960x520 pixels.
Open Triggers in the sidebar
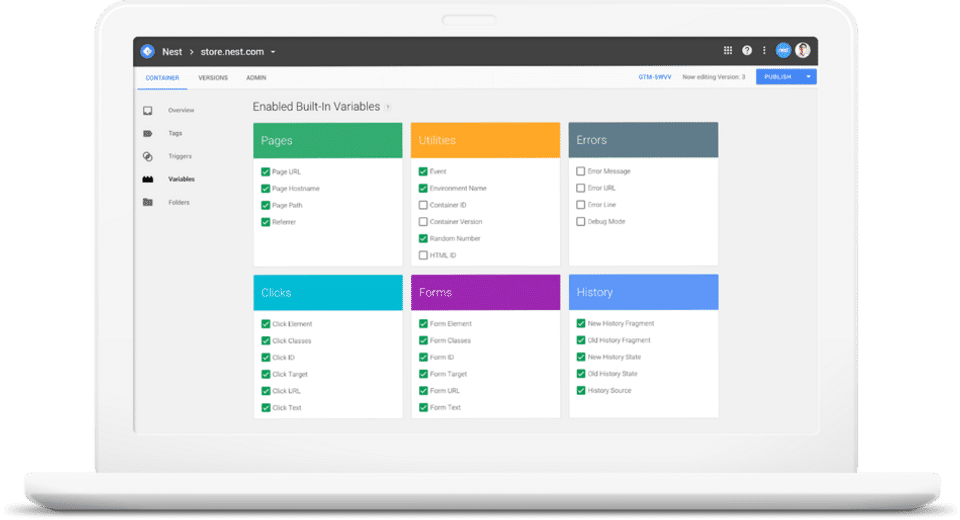(x=180, y=156)
